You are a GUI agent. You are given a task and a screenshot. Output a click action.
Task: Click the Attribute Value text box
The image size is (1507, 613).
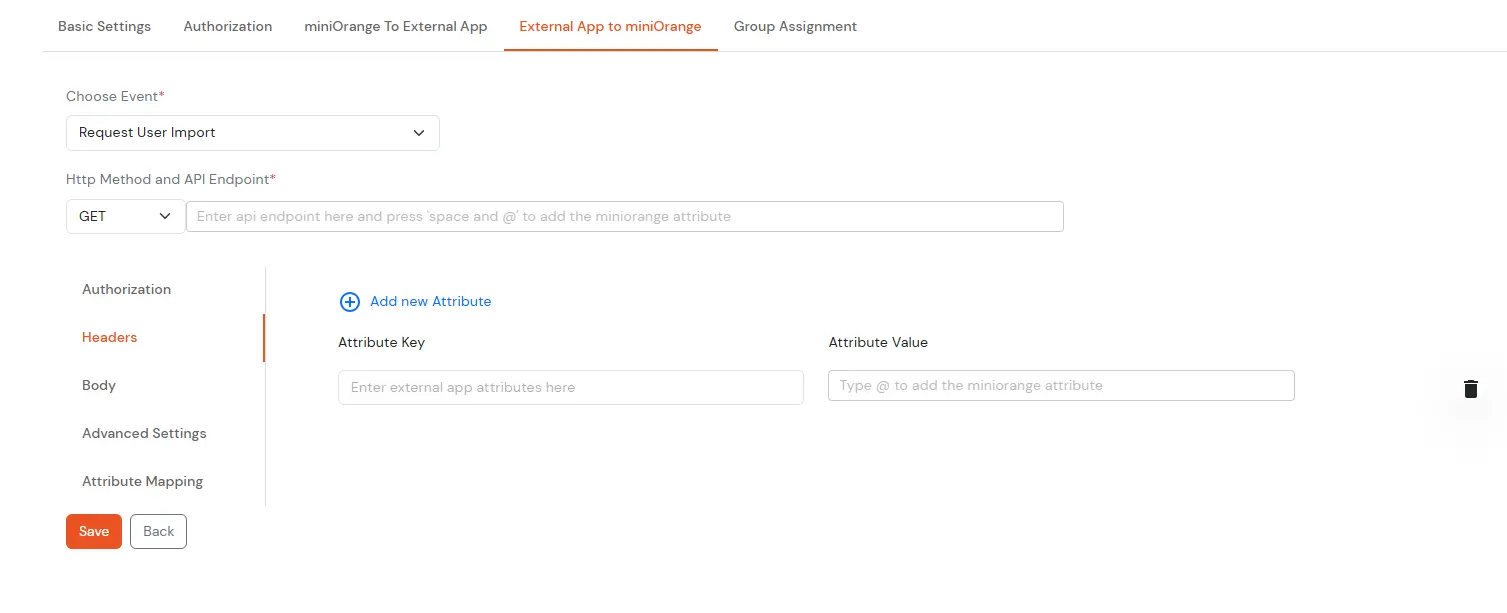[x=1060, y=385]
